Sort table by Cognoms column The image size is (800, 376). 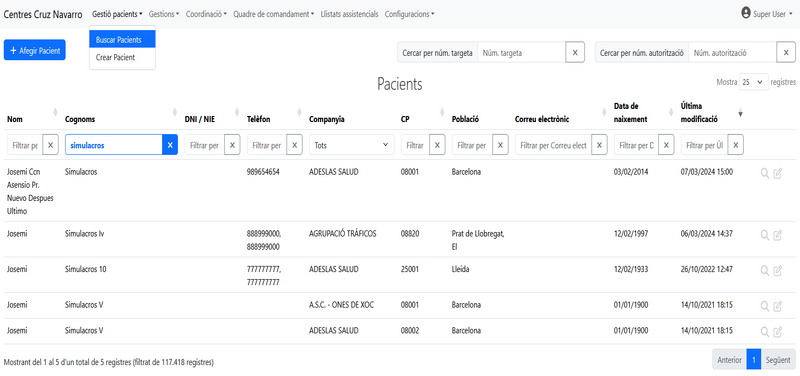[174, 113]
